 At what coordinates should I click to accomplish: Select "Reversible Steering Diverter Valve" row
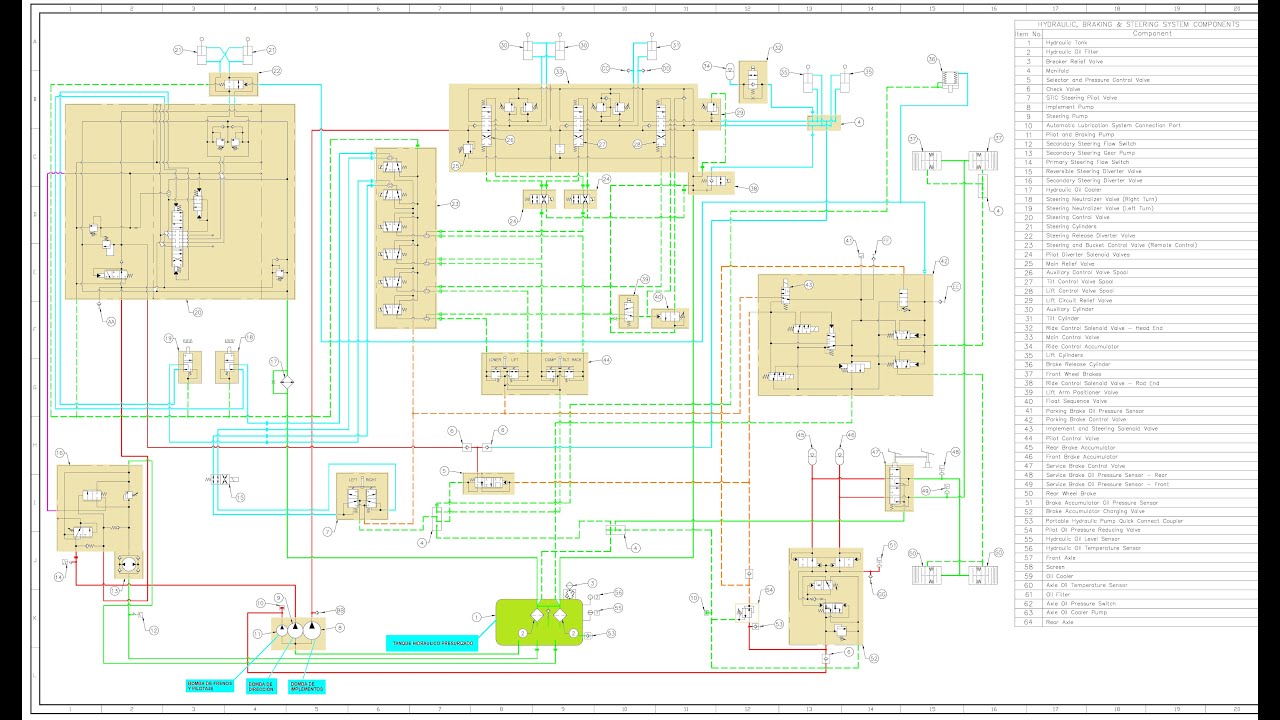coord(1134,171)
